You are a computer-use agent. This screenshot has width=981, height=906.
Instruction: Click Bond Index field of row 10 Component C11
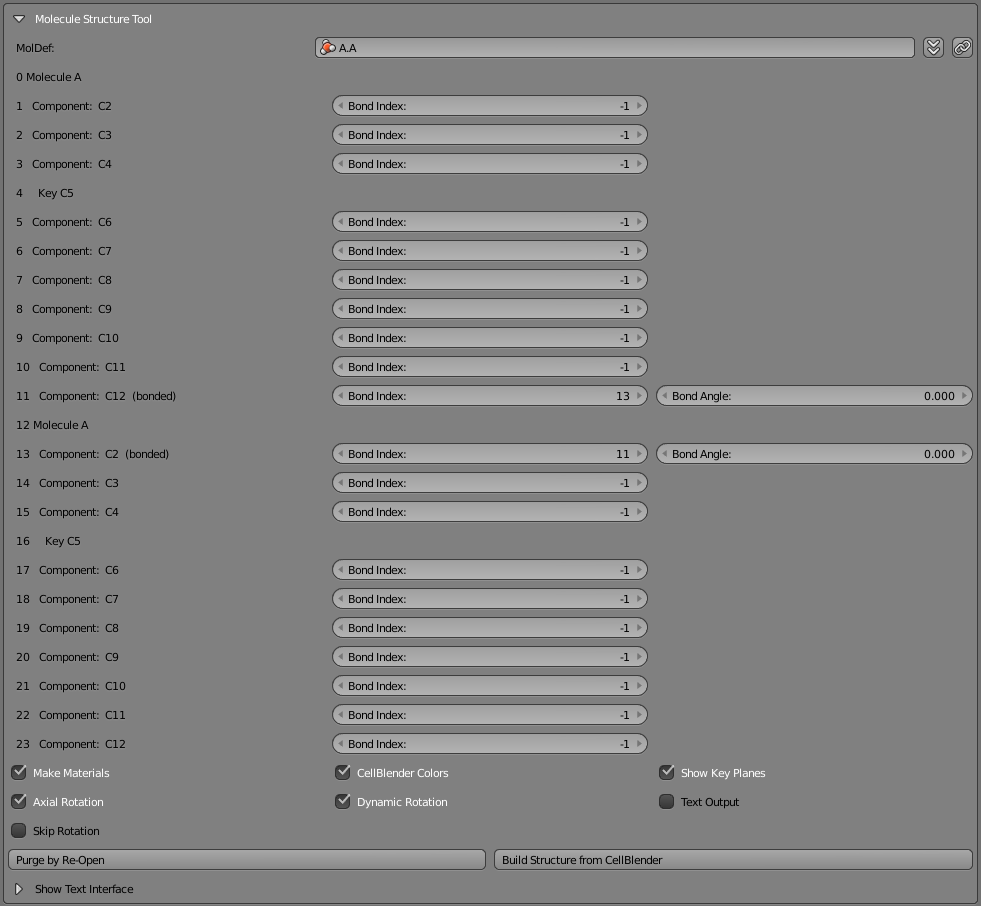click(x=490, y=367)
